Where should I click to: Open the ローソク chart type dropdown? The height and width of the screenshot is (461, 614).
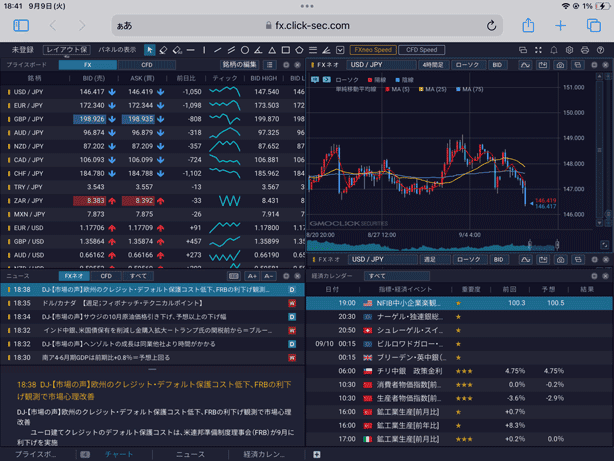(467, 65)
